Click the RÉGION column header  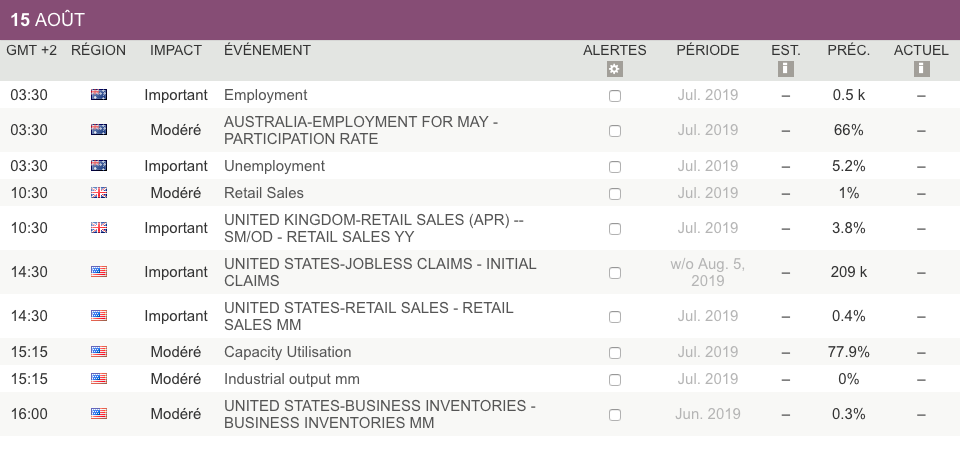click(99, 50)
